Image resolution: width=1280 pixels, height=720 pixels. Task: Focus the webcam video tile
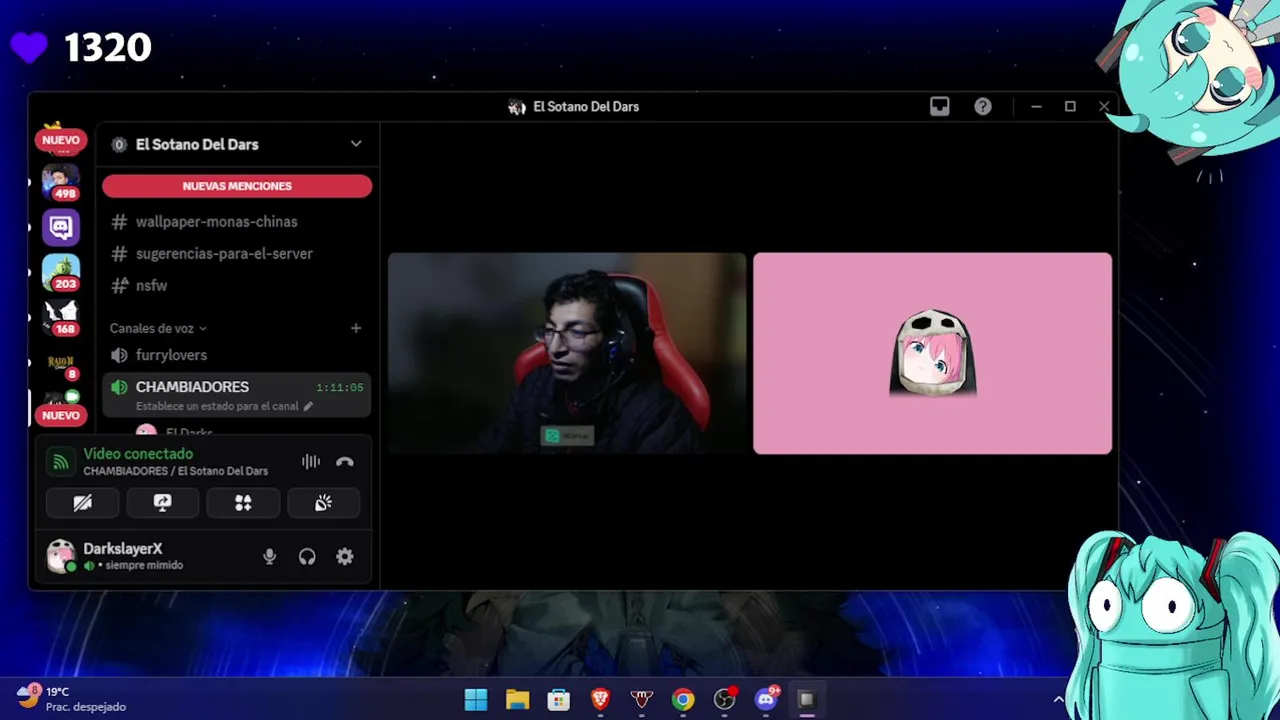click(x=567, y=353)
